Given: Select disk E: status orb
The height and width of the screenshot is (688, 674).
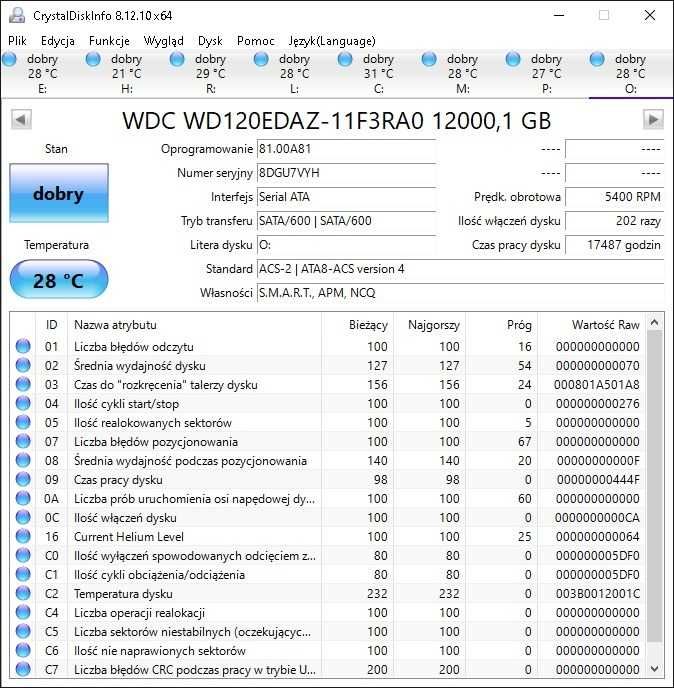Looking at the screenshot, I should 9,59.
